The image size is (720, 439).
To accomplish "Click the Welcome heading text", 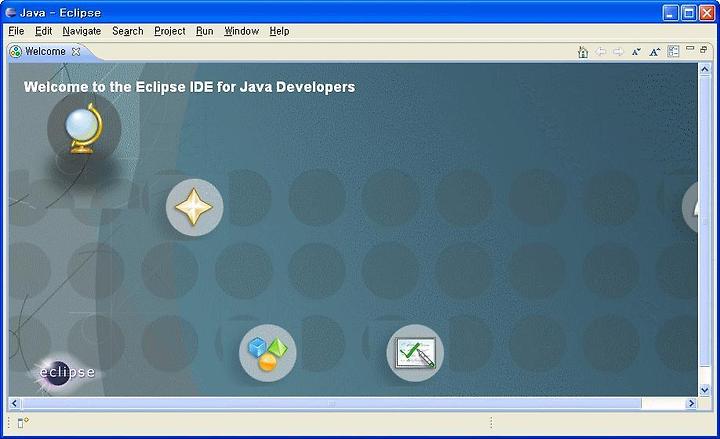I will click(189, 87).
